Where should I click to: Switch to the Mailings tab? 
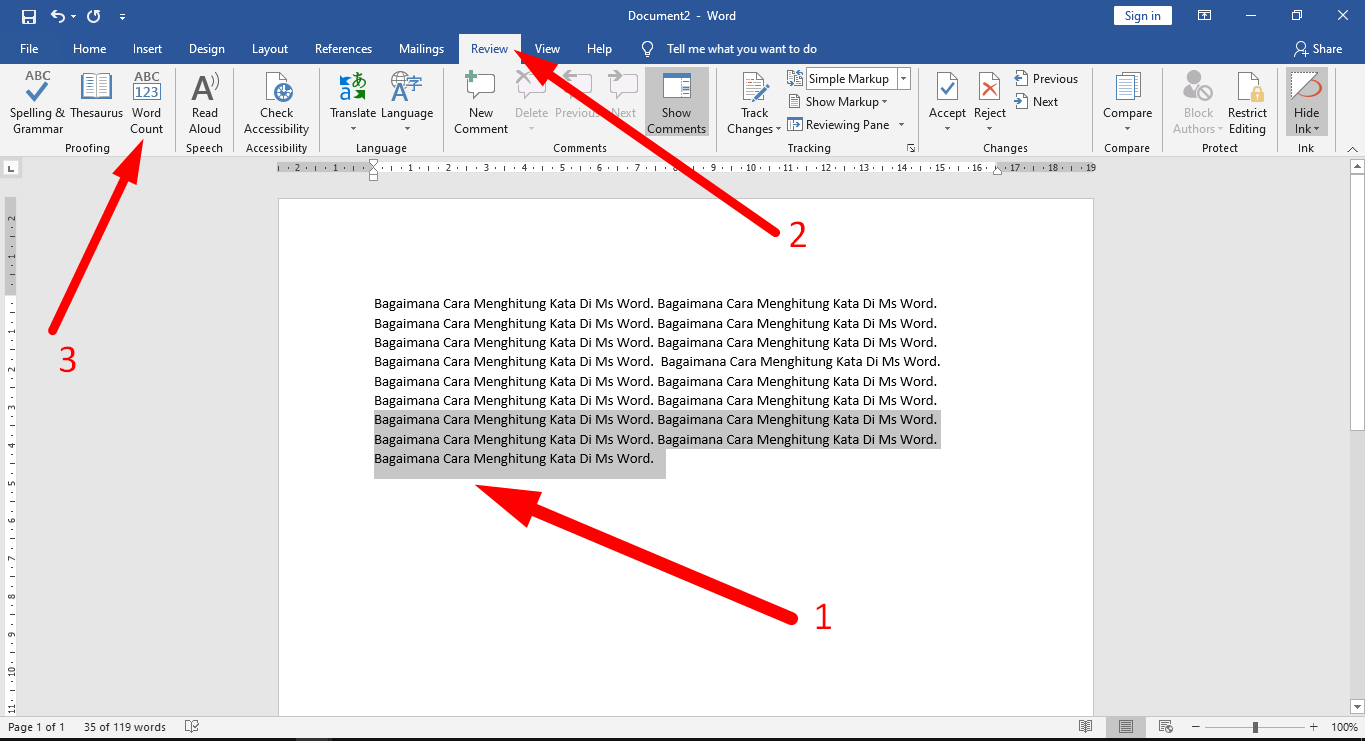[421, 49]
